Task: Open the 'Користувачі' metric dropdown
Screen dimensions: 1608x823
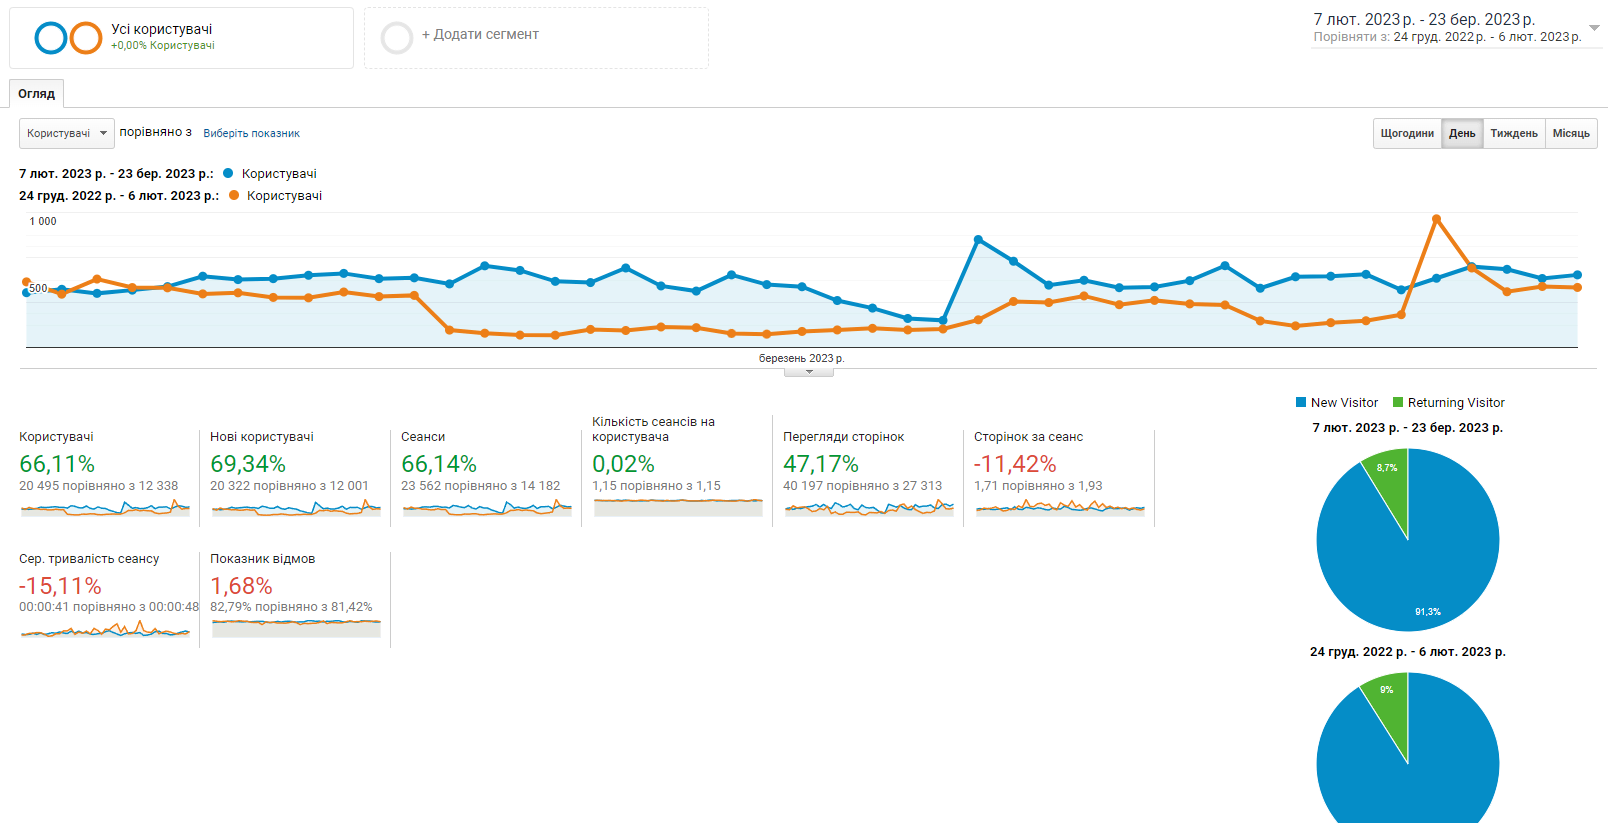Action: 66,134
